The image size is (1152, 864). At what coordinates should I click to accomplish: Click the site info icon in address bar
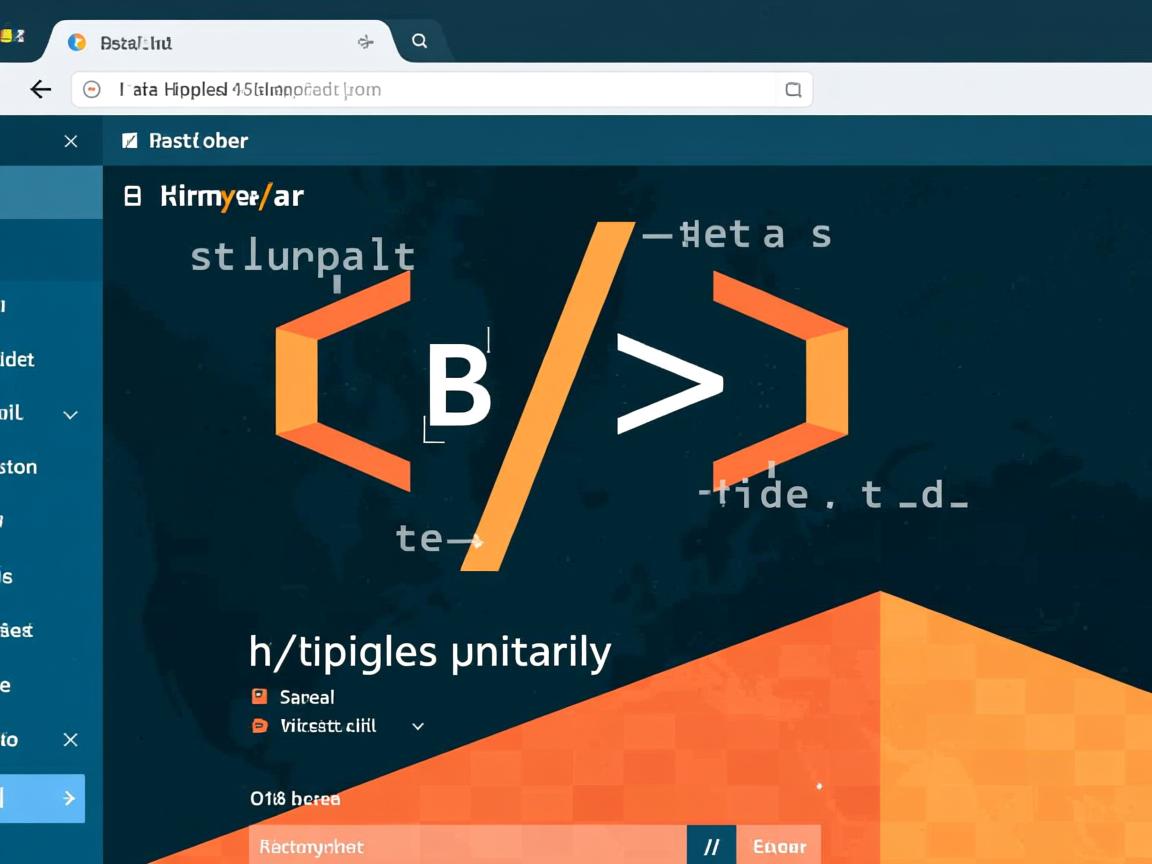pyautogui.click(x=92, y=90)
